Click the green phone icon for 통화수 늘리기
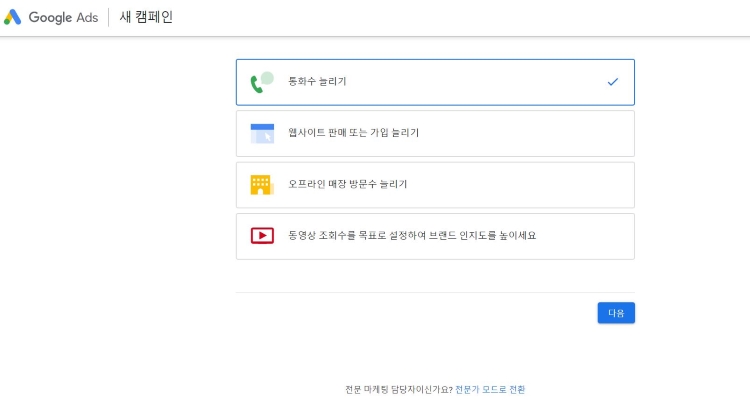The image size is (750, 414). tap(262, 82)
